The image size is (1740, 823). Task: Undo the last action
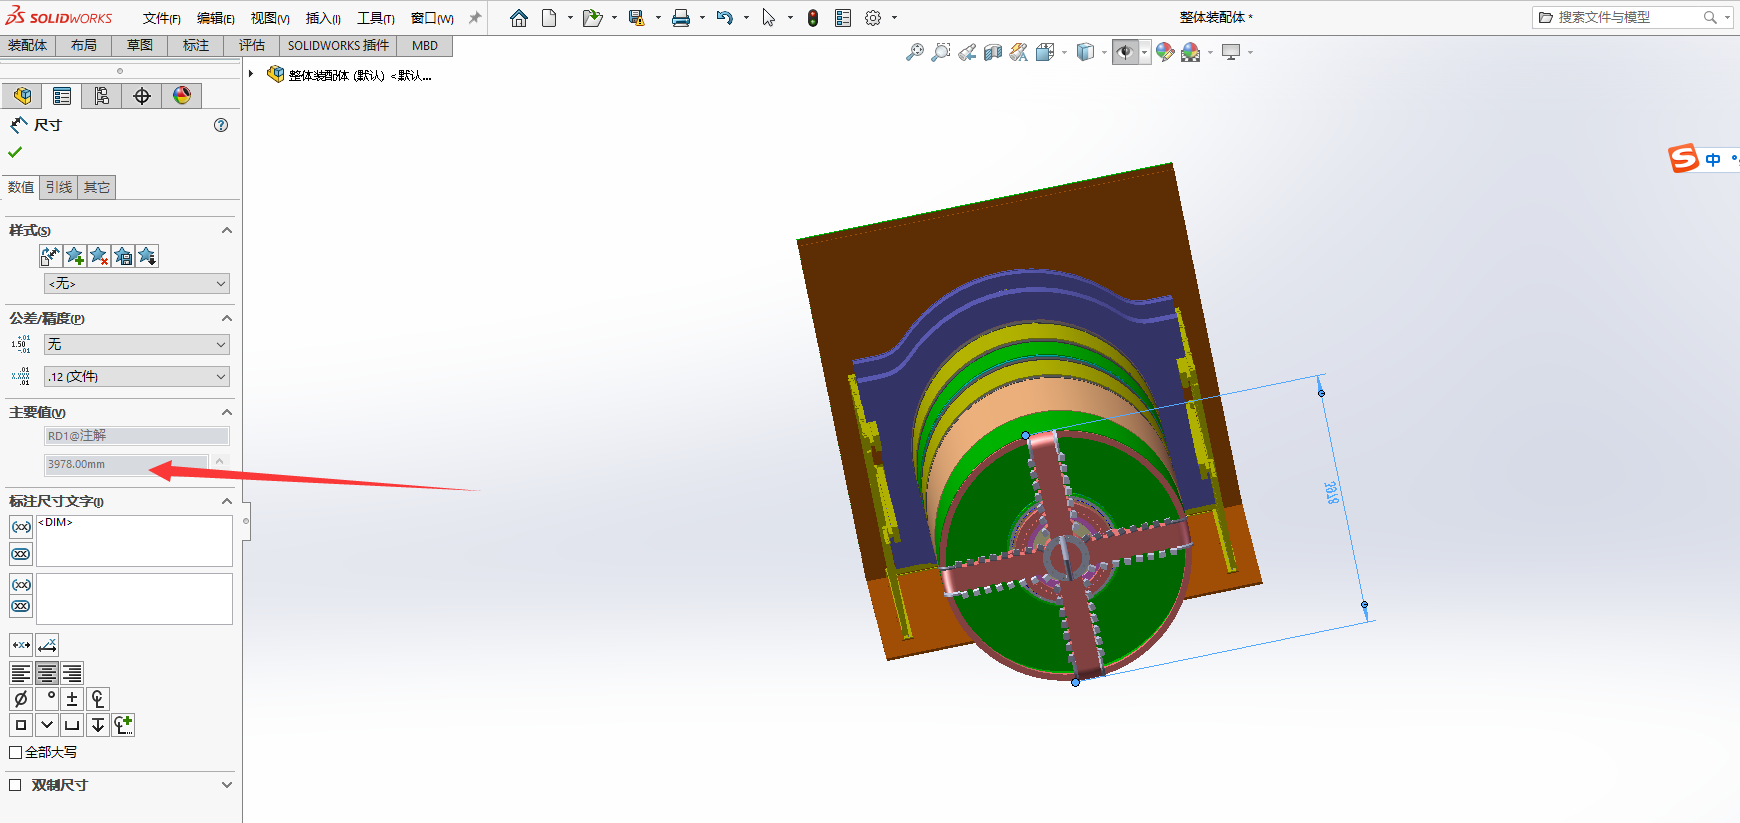(x=725, y=18)
